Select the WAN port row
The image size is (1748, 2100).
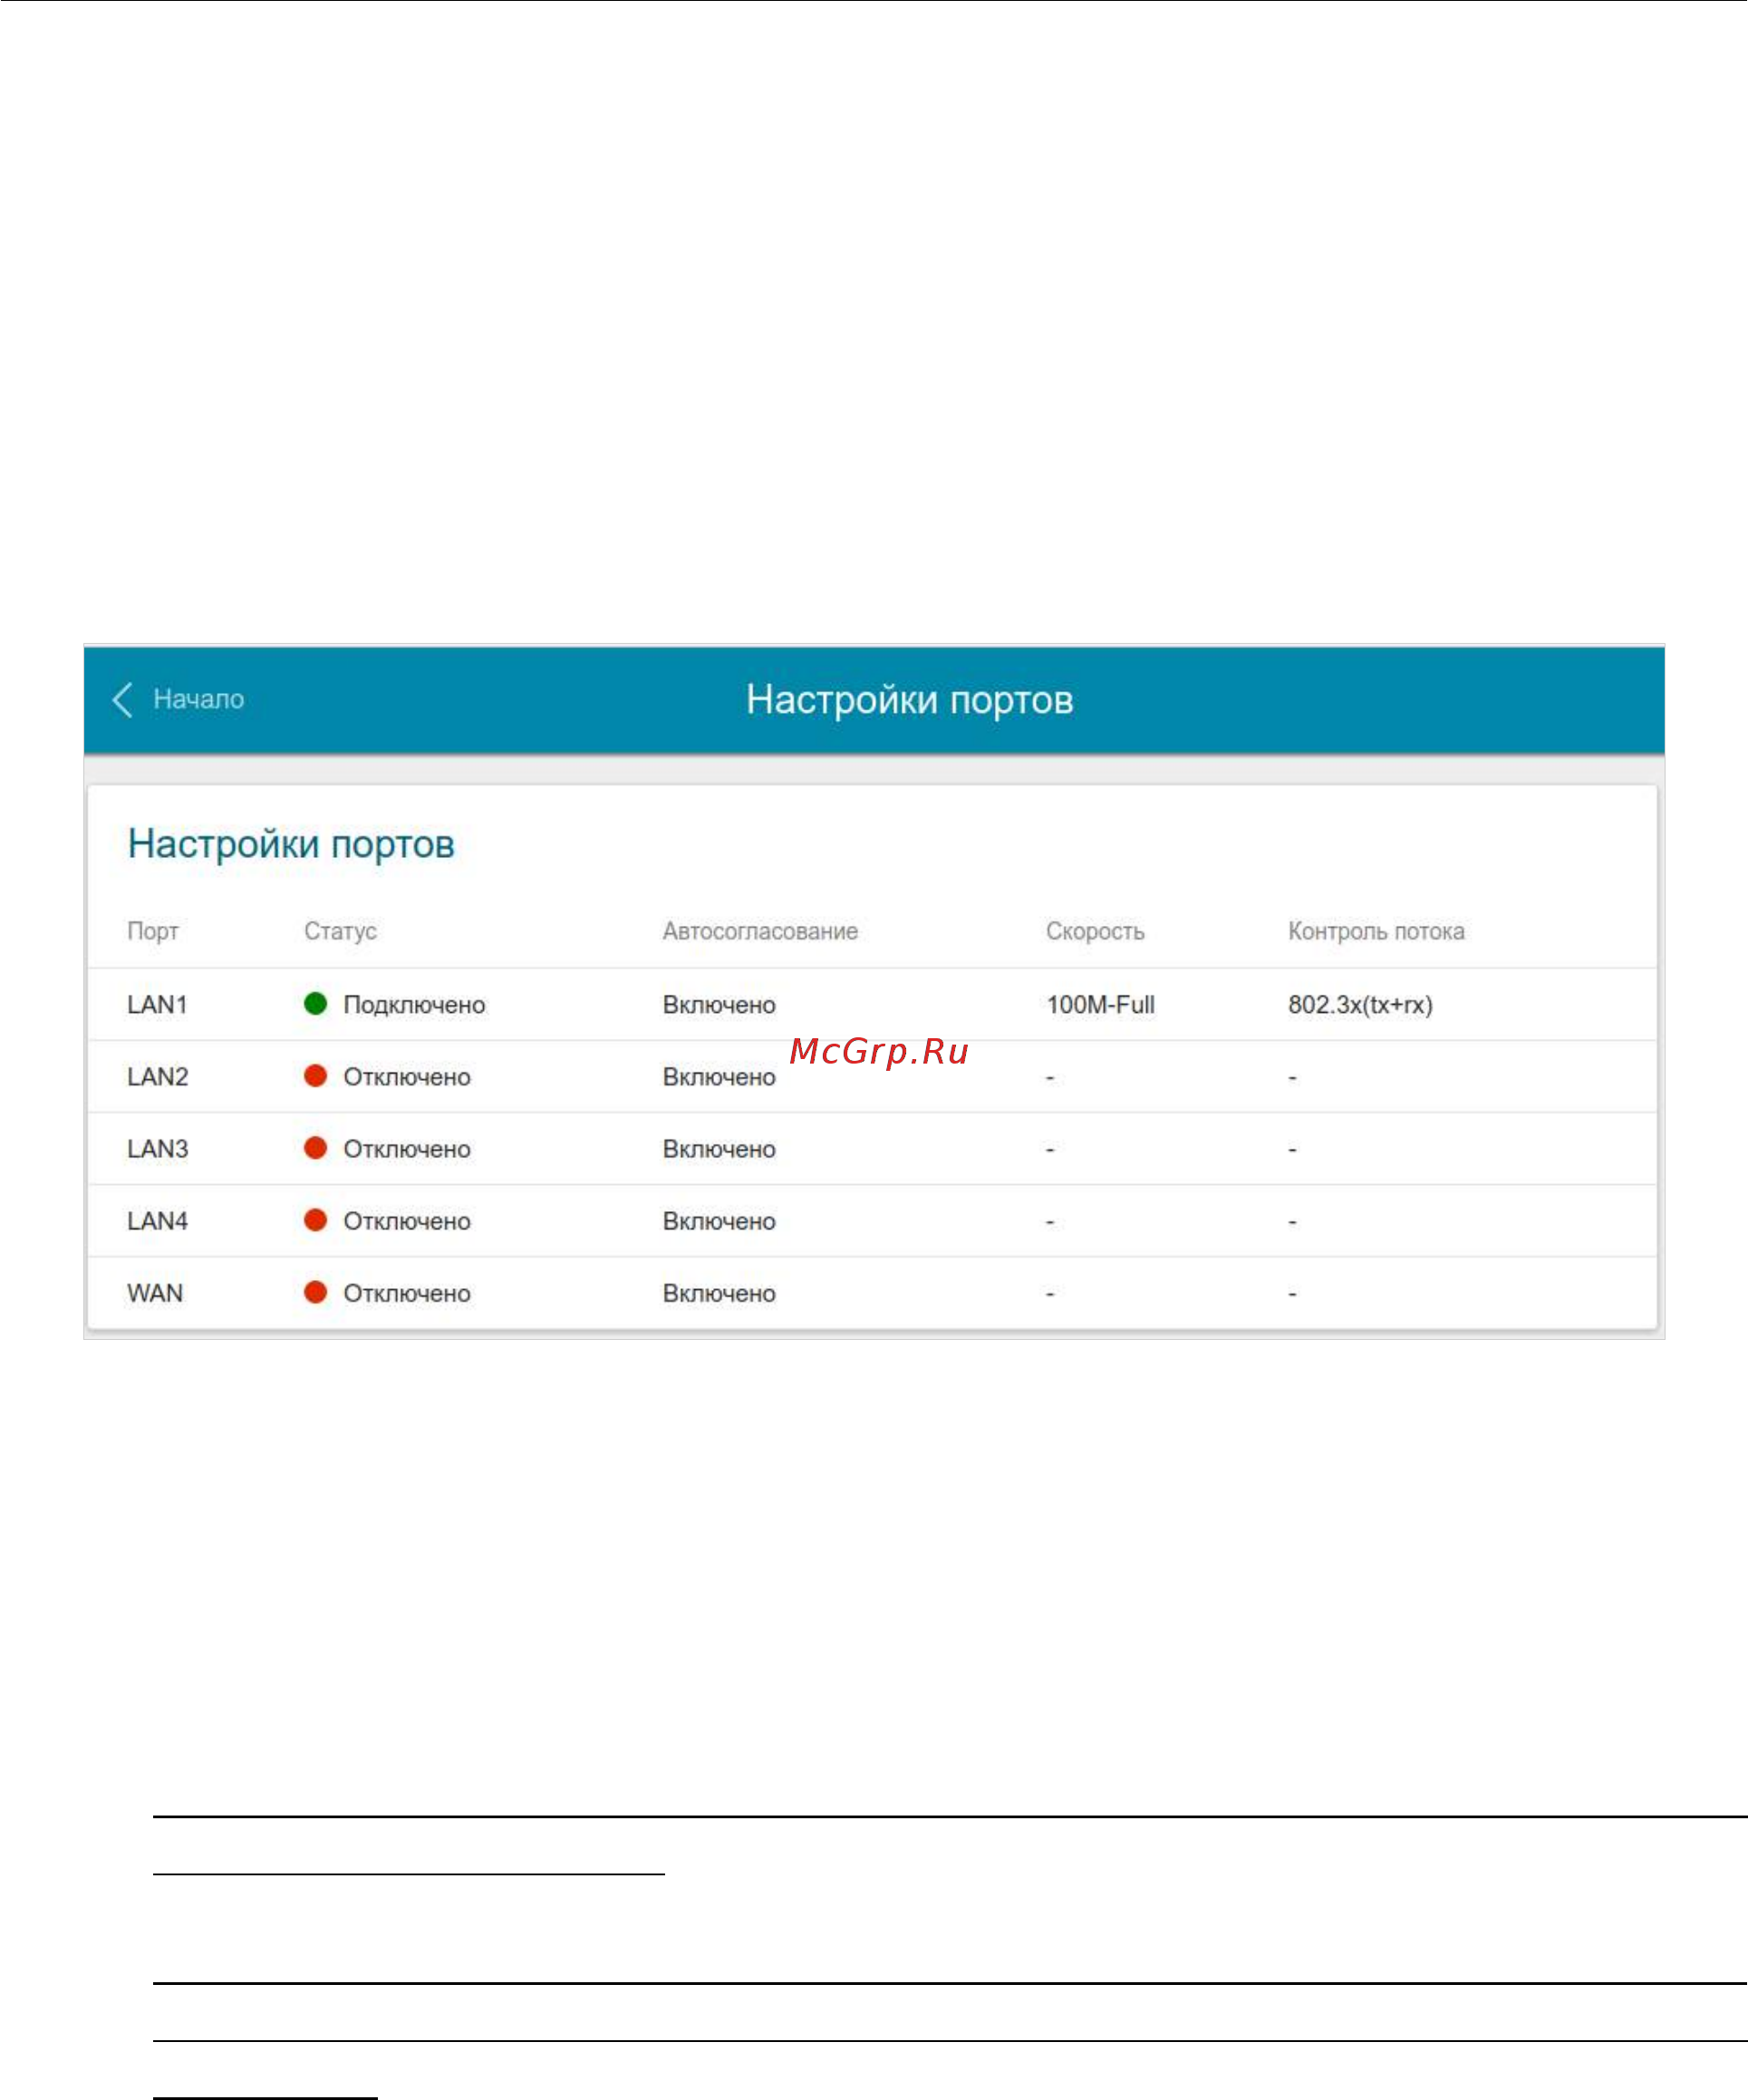coord(872,1292)
